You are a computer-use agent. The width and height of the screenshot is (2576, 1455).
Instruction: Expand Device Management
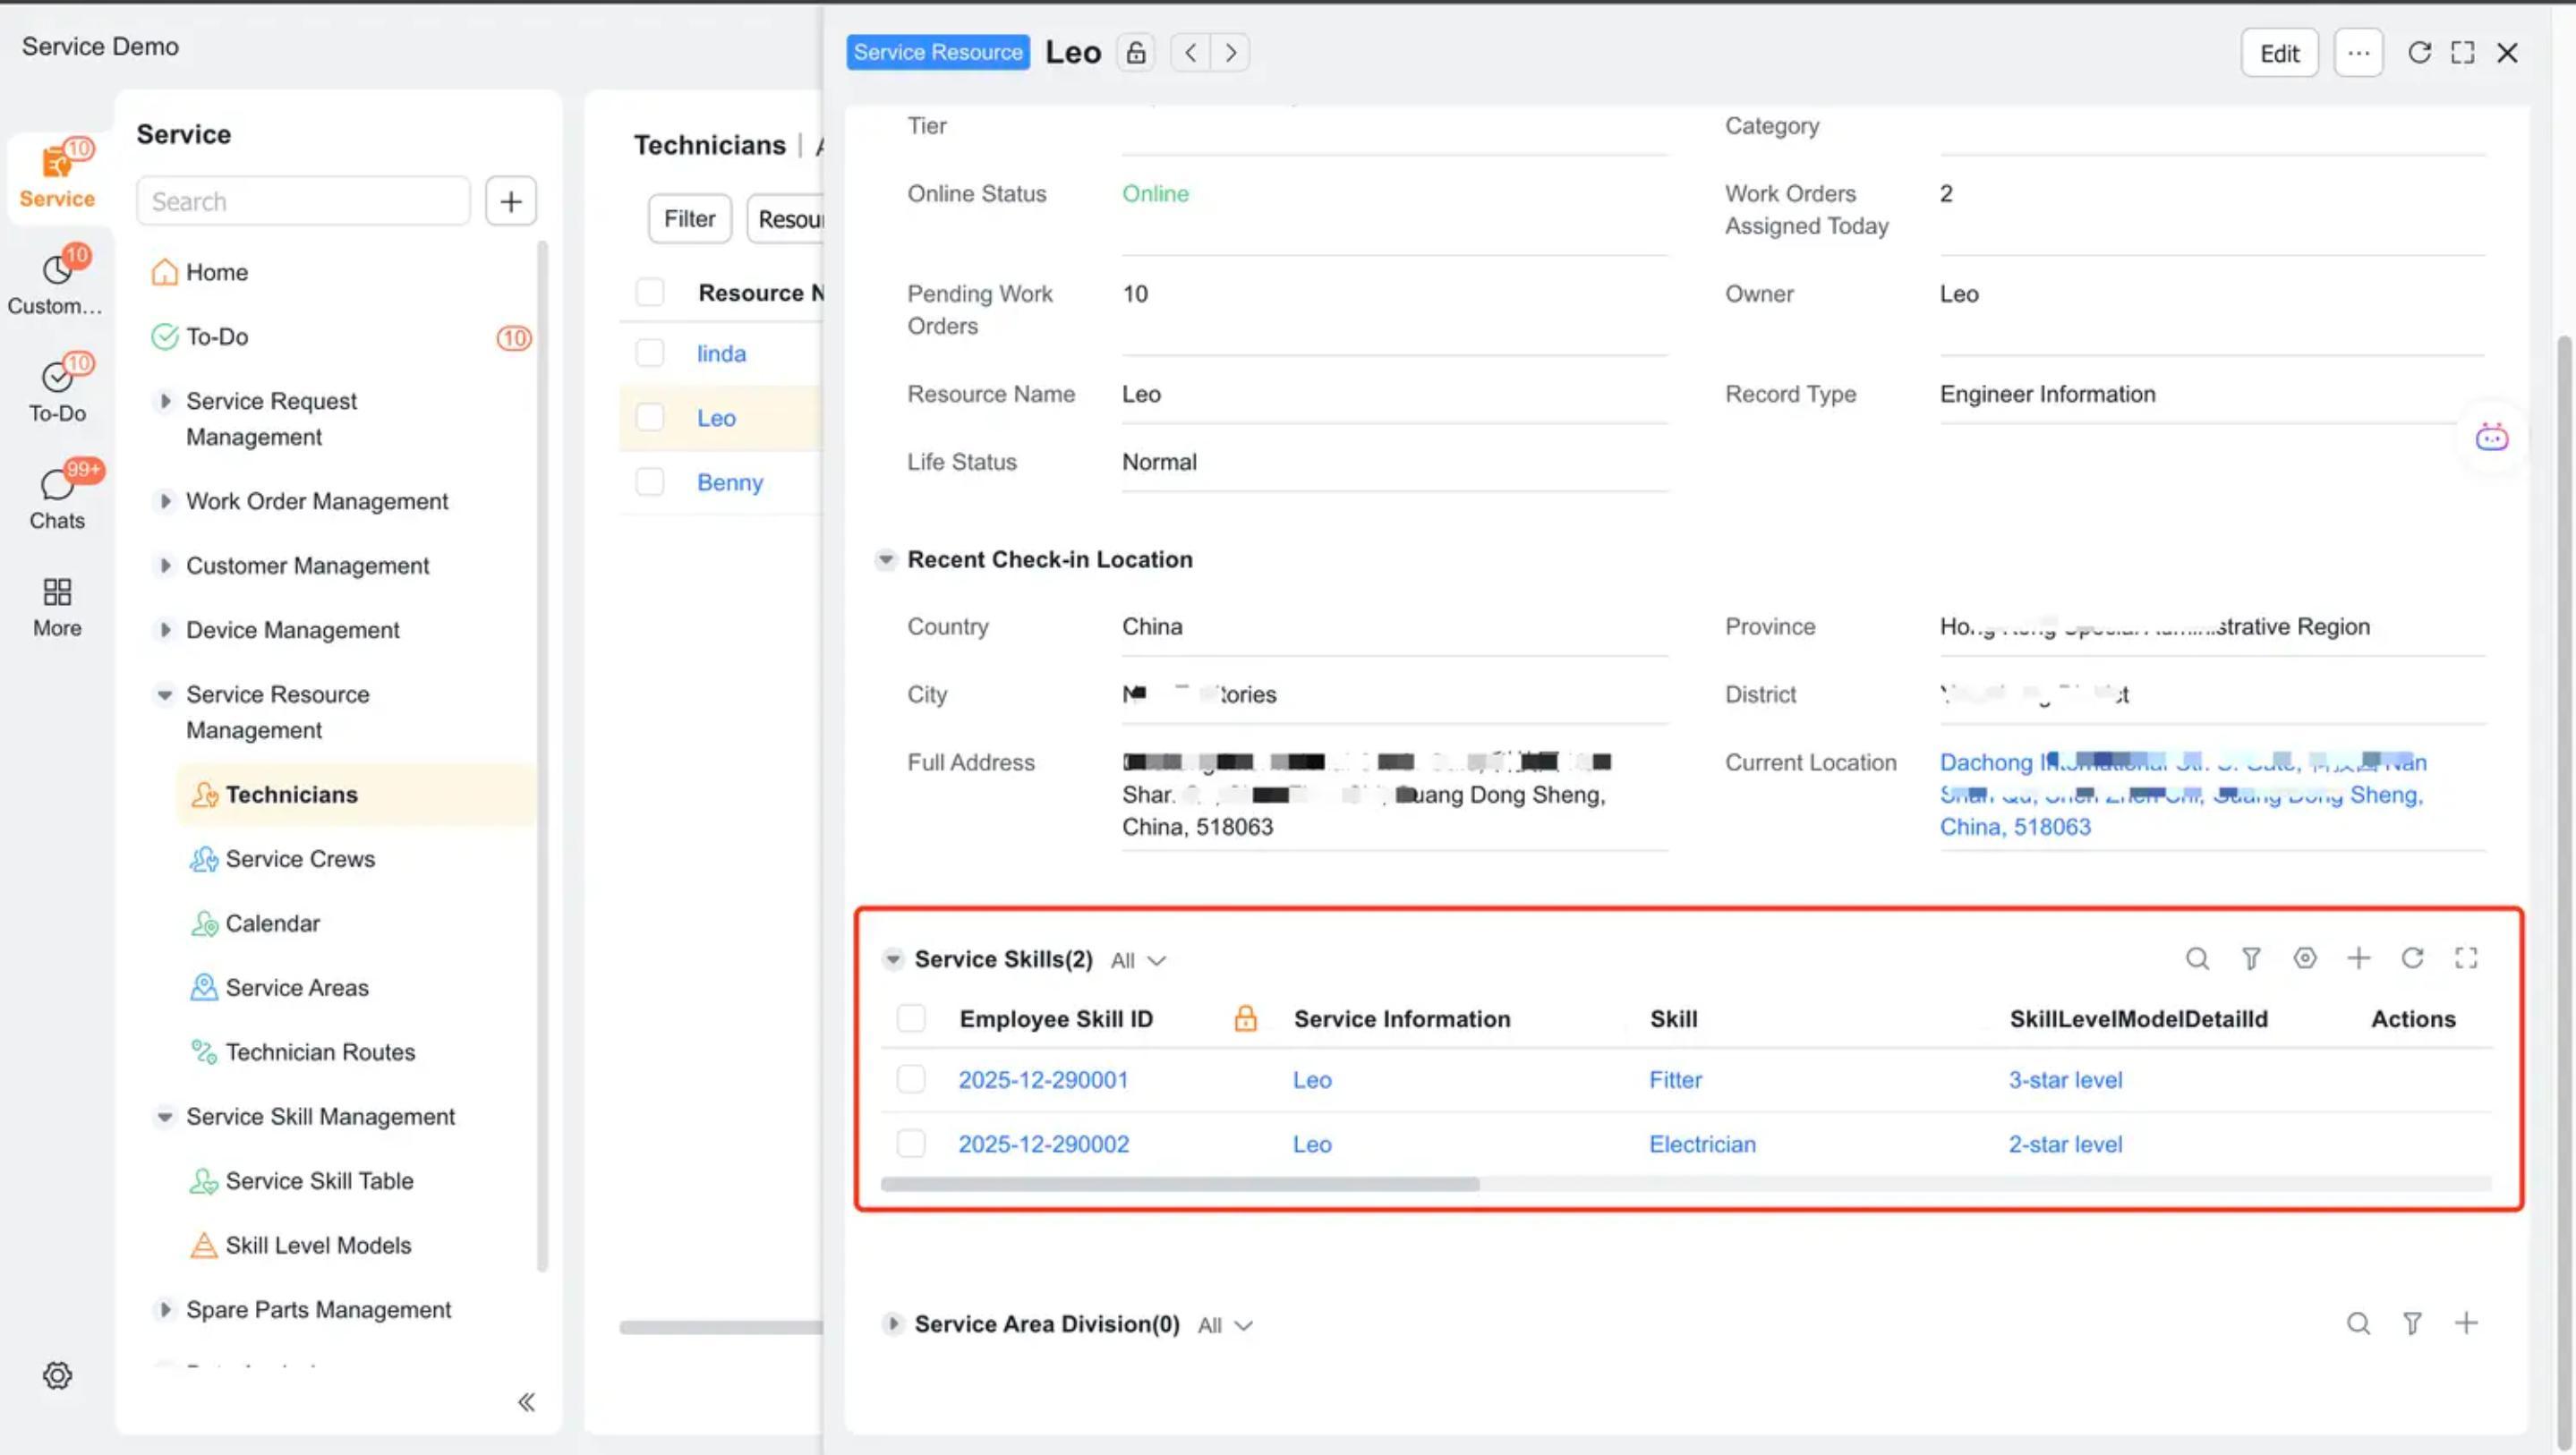coord(165,630)
